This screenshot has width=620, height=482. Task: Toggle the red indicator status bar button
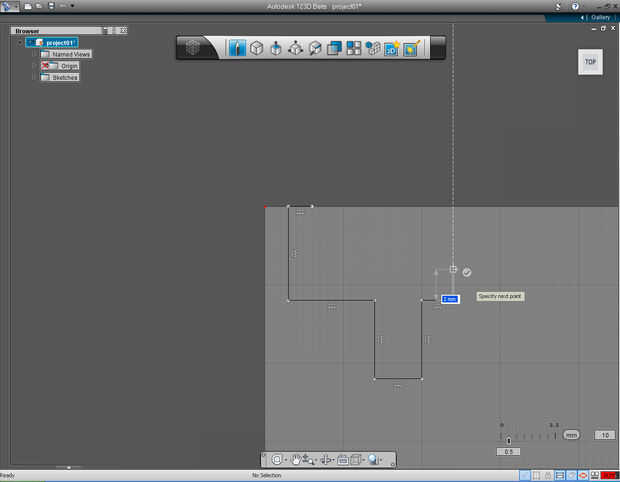(x=609, y=475)
